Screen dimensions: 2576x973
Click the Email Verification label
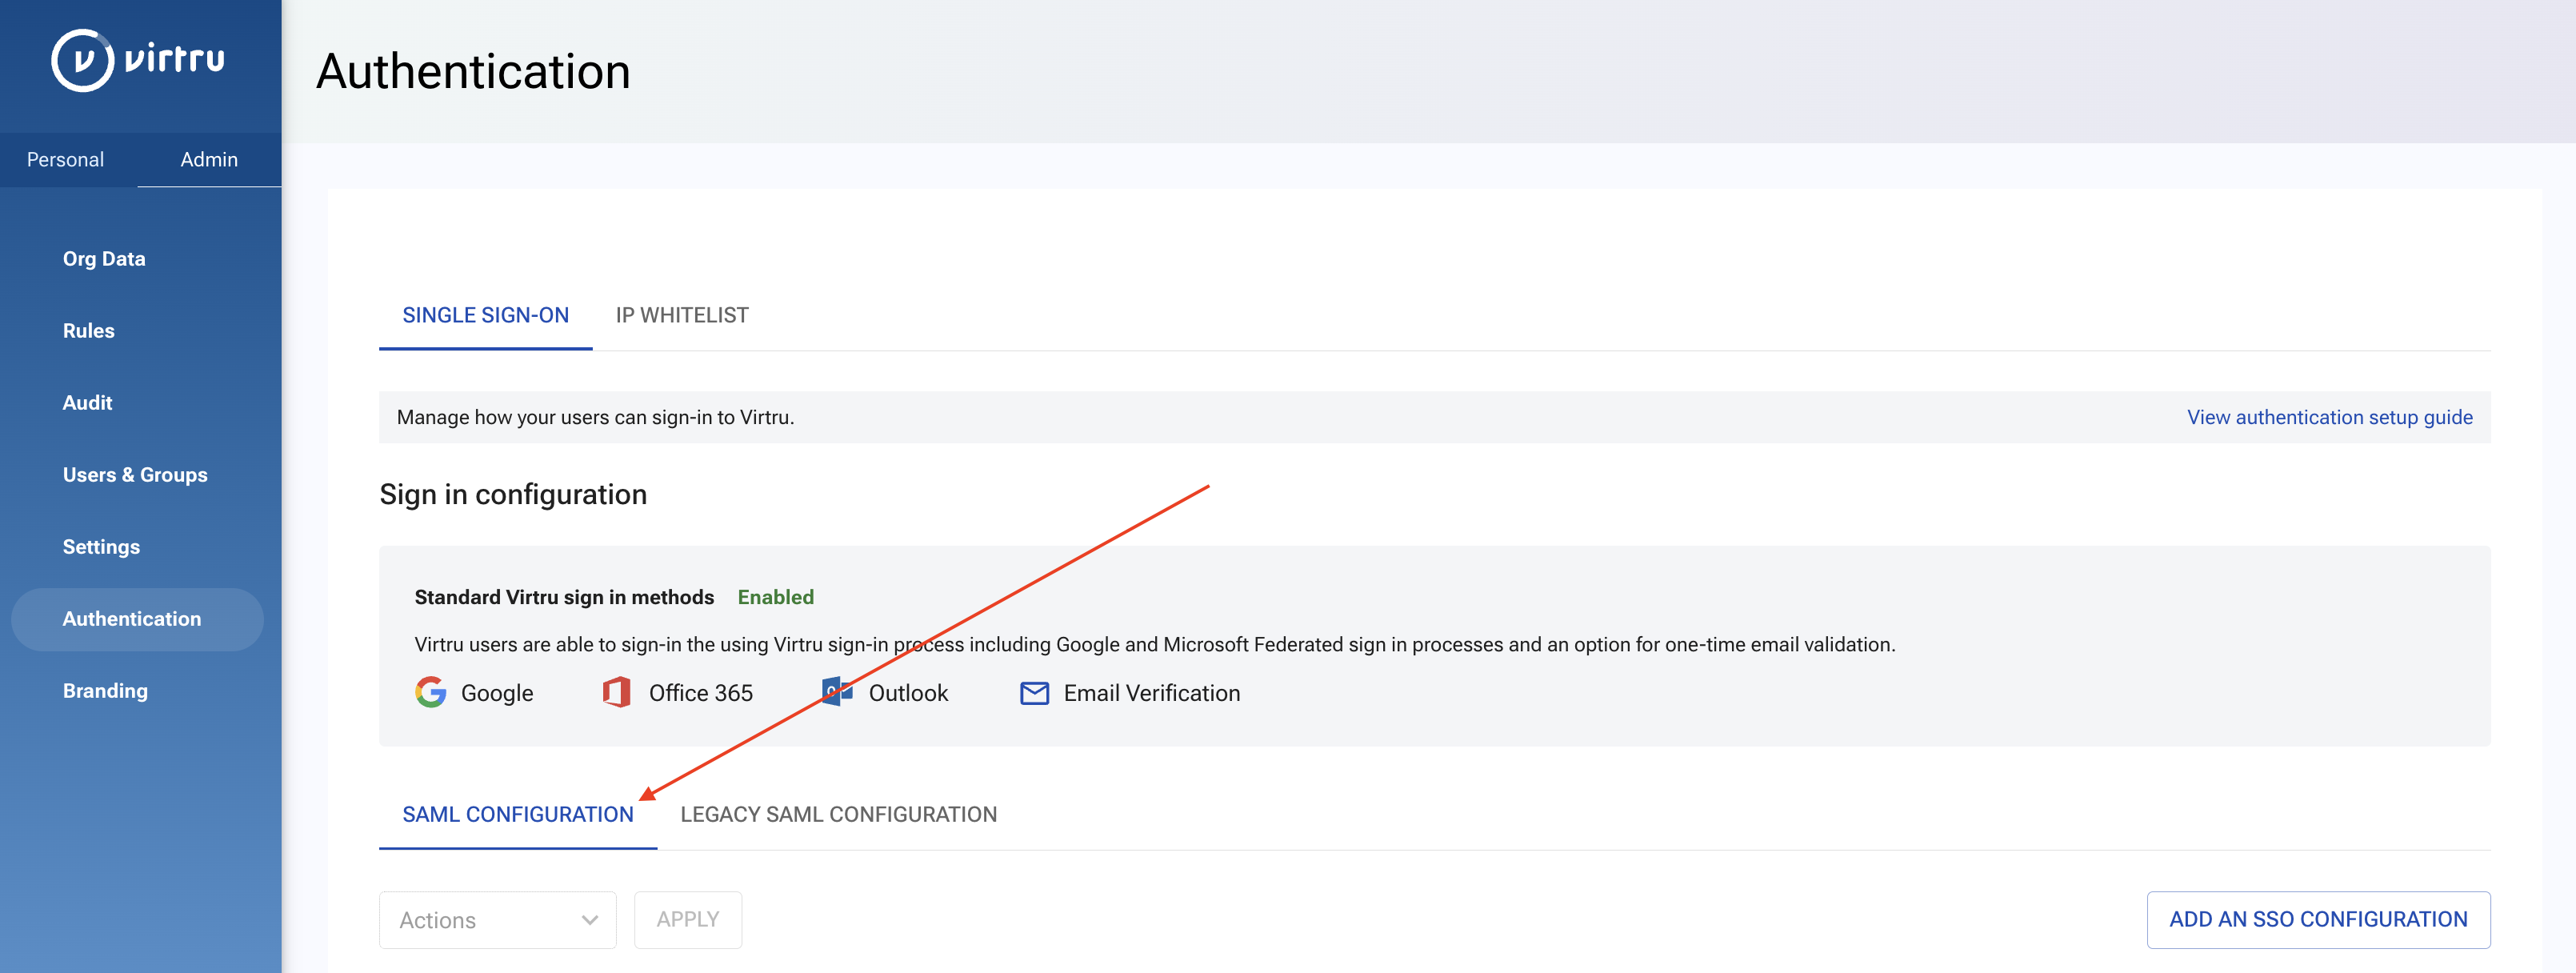(1152, 693)
